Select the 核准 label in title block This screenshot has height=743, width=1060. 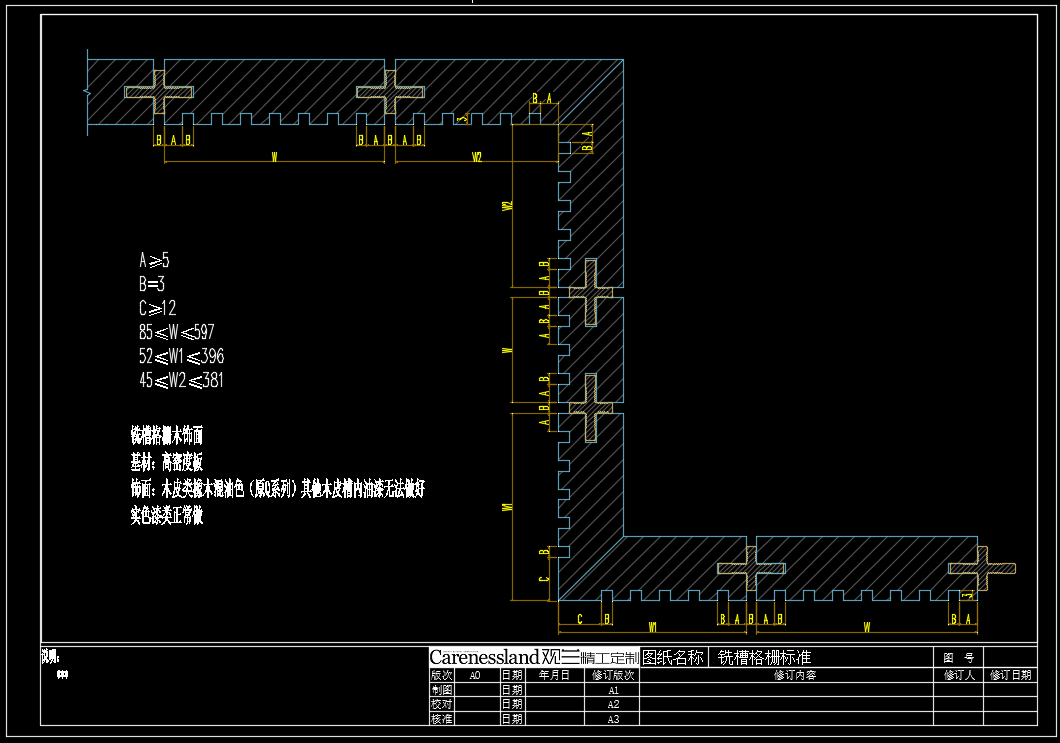pyautogui.click(x=442, y=718)
